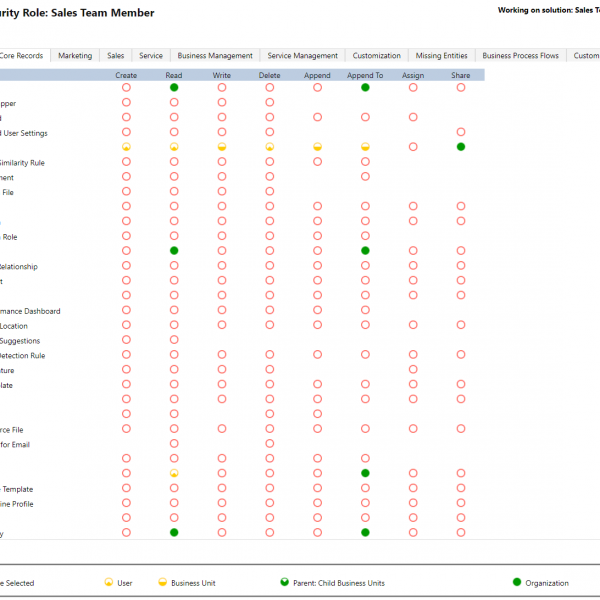Click the Delete column header
This screenshot has height=600, width=600.
coord(270,75)
